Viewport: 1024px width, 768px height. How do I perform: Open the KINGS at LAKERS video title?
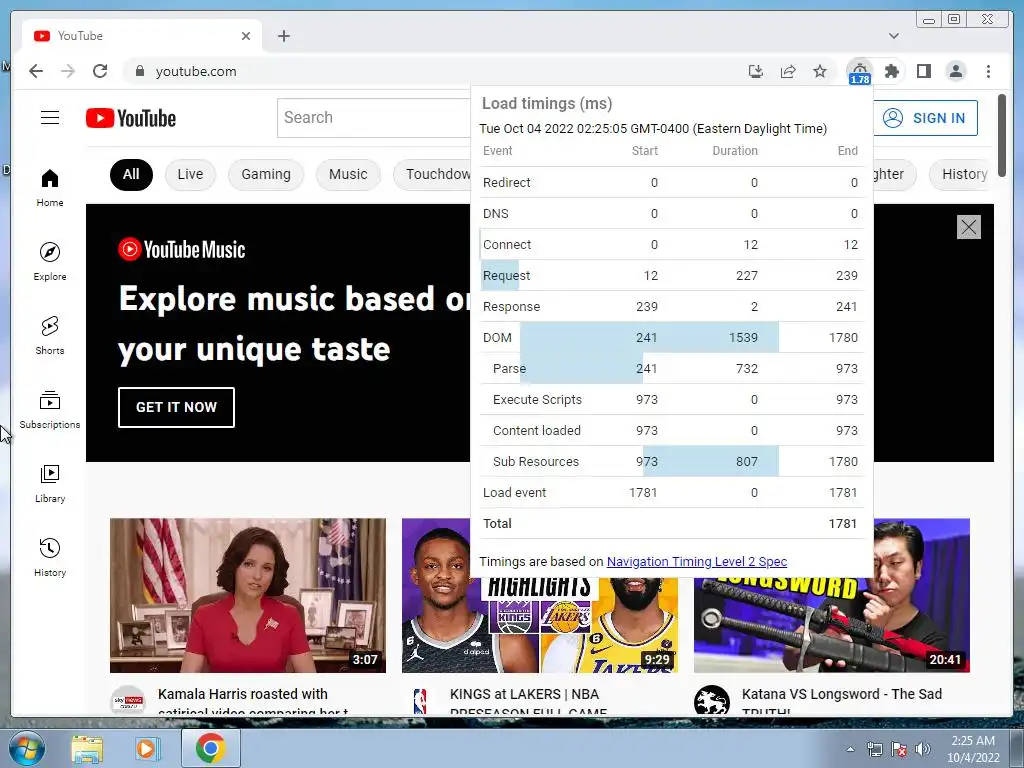[x=528, y=701]
